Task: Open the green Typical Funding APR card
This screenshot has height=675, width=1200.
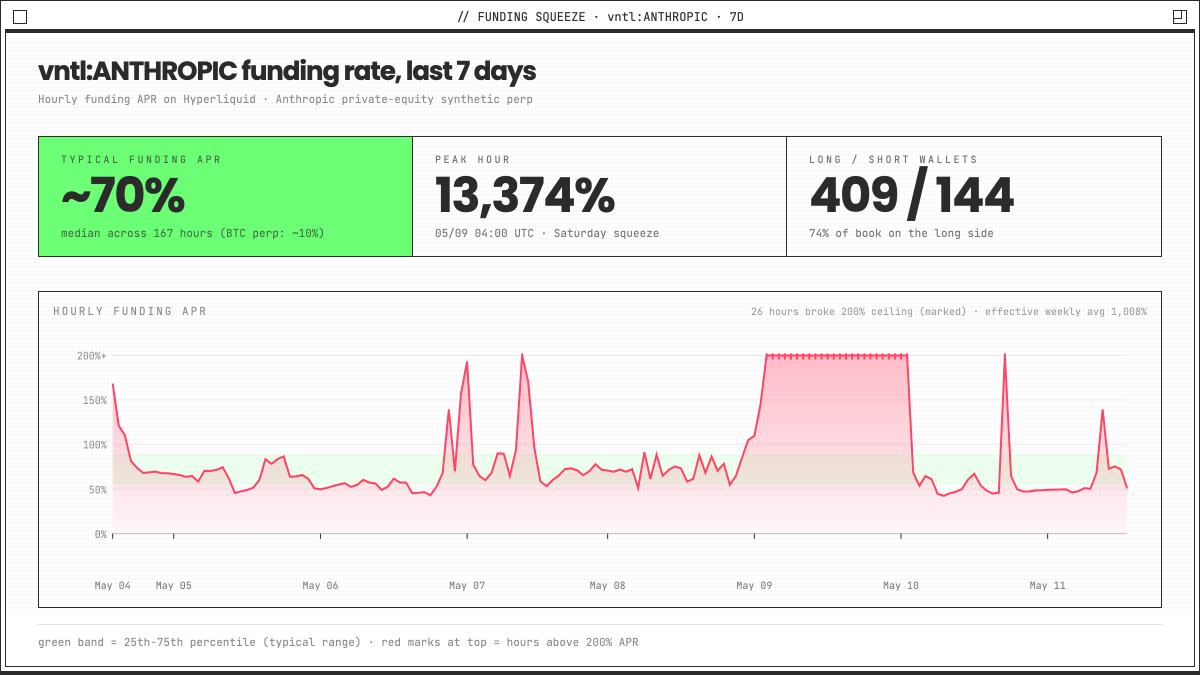Action: 225,196
